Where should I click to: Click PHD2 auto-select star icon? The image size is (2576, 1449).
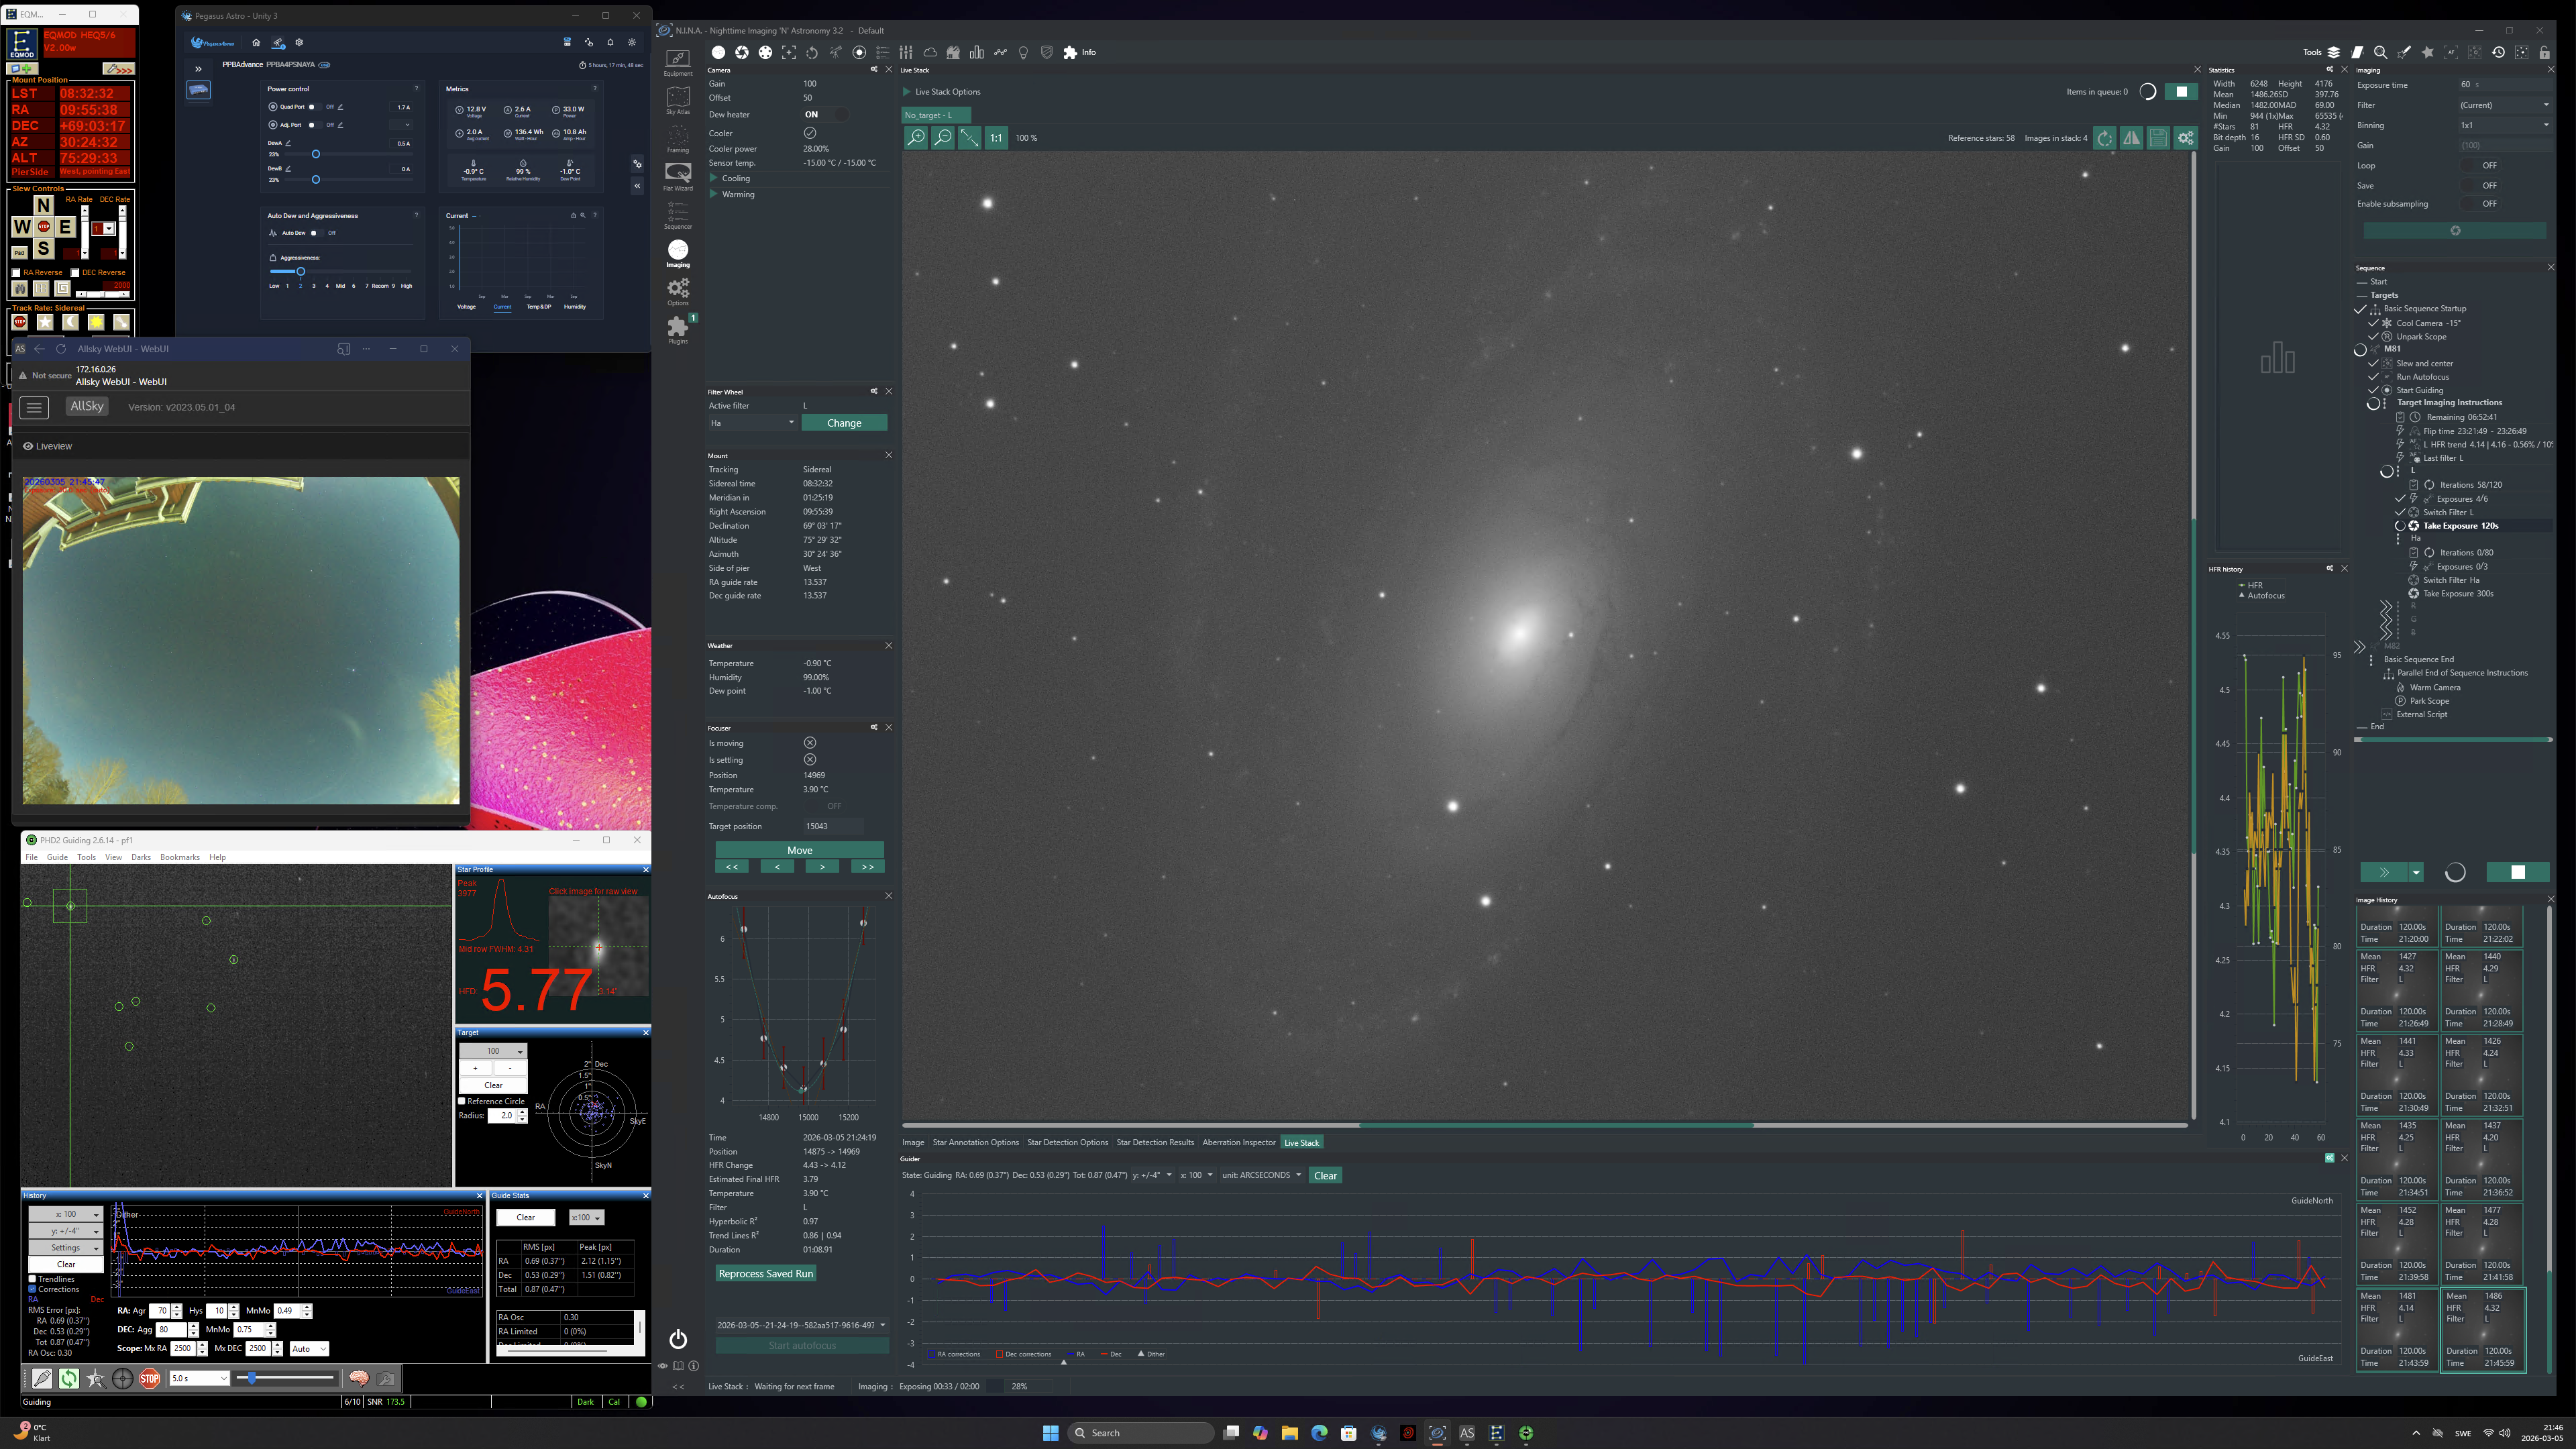[95, 1379]
